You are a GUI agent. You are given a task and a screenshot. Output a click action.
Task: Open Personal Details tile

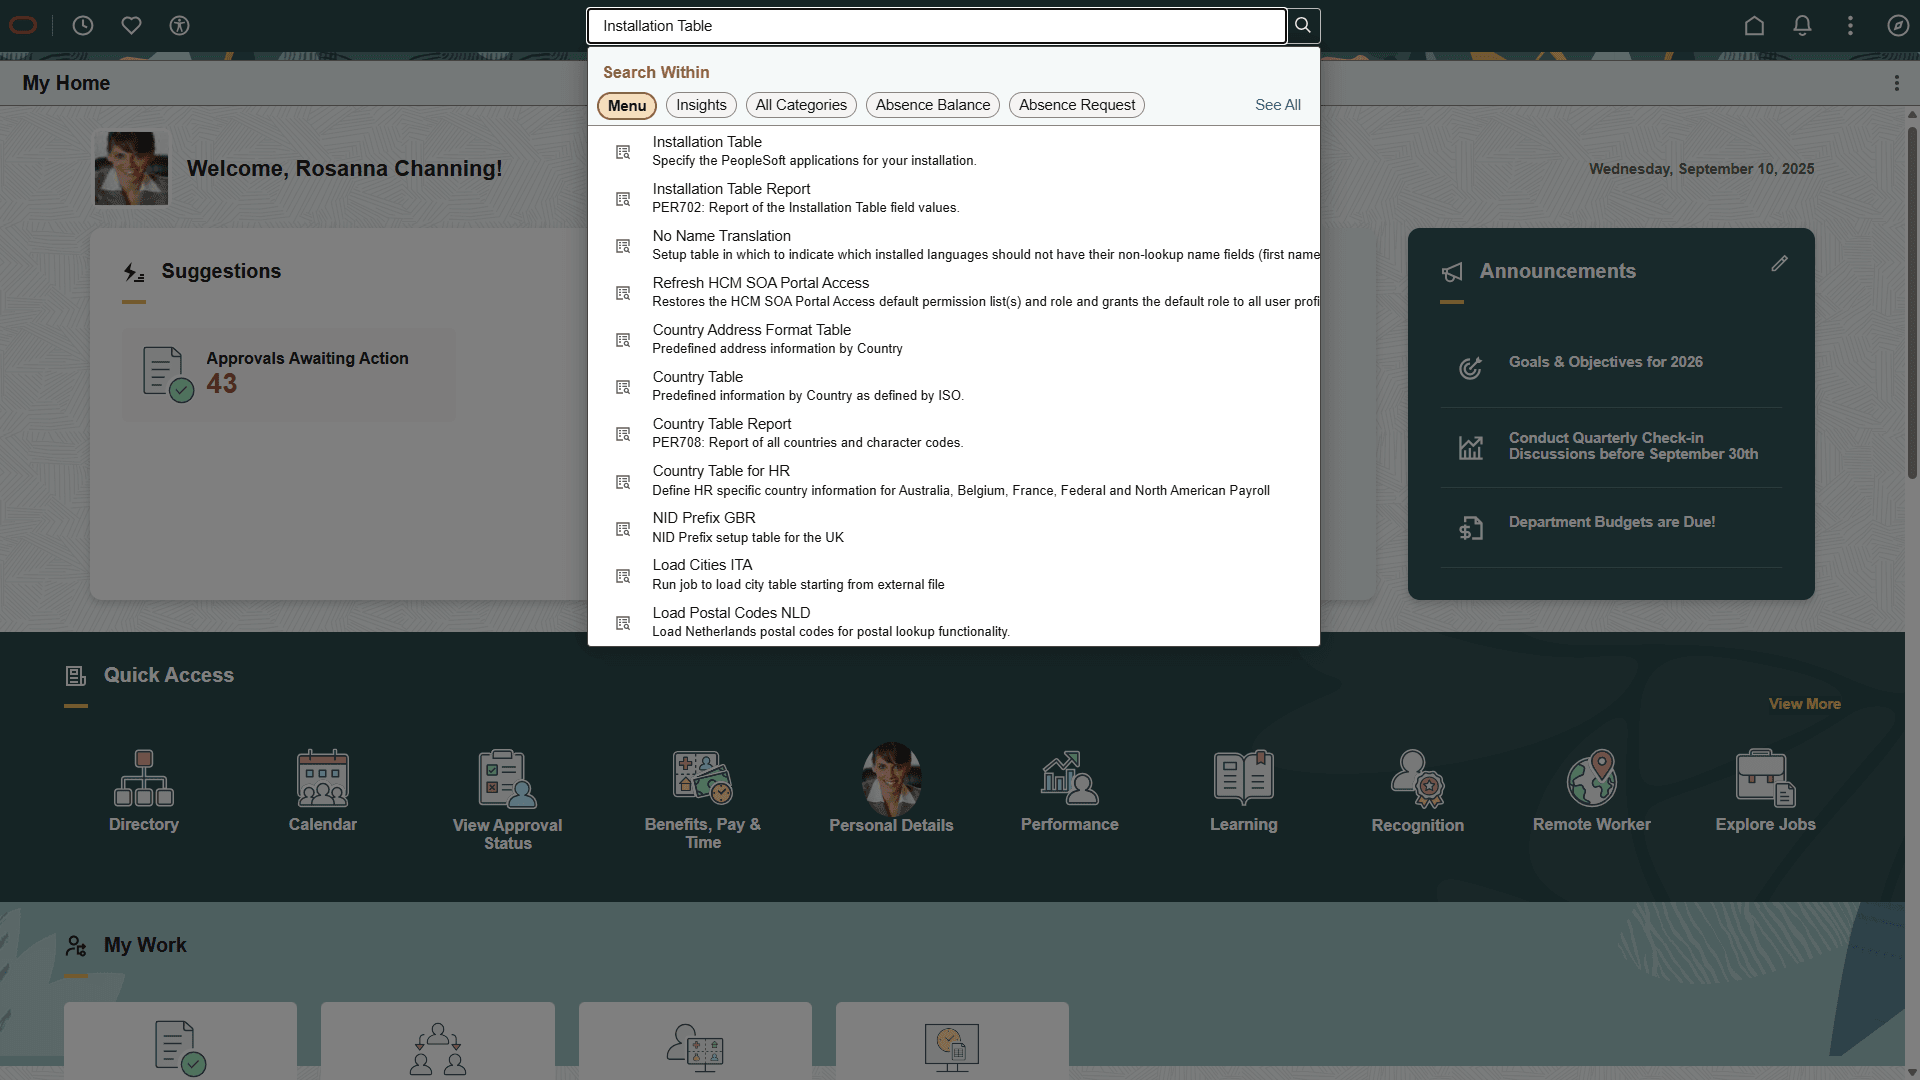pyautogui.click(x=891, y=789)
